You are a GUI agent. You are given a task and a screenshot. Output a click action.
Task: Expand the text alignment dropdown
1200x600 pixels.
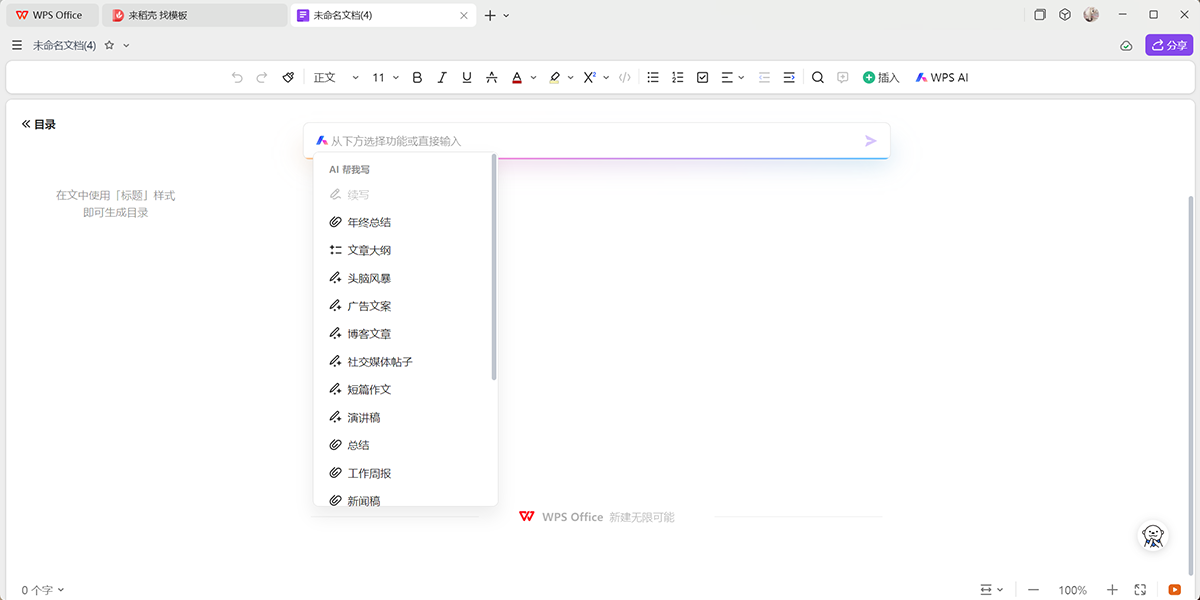[x=738, y=77]
